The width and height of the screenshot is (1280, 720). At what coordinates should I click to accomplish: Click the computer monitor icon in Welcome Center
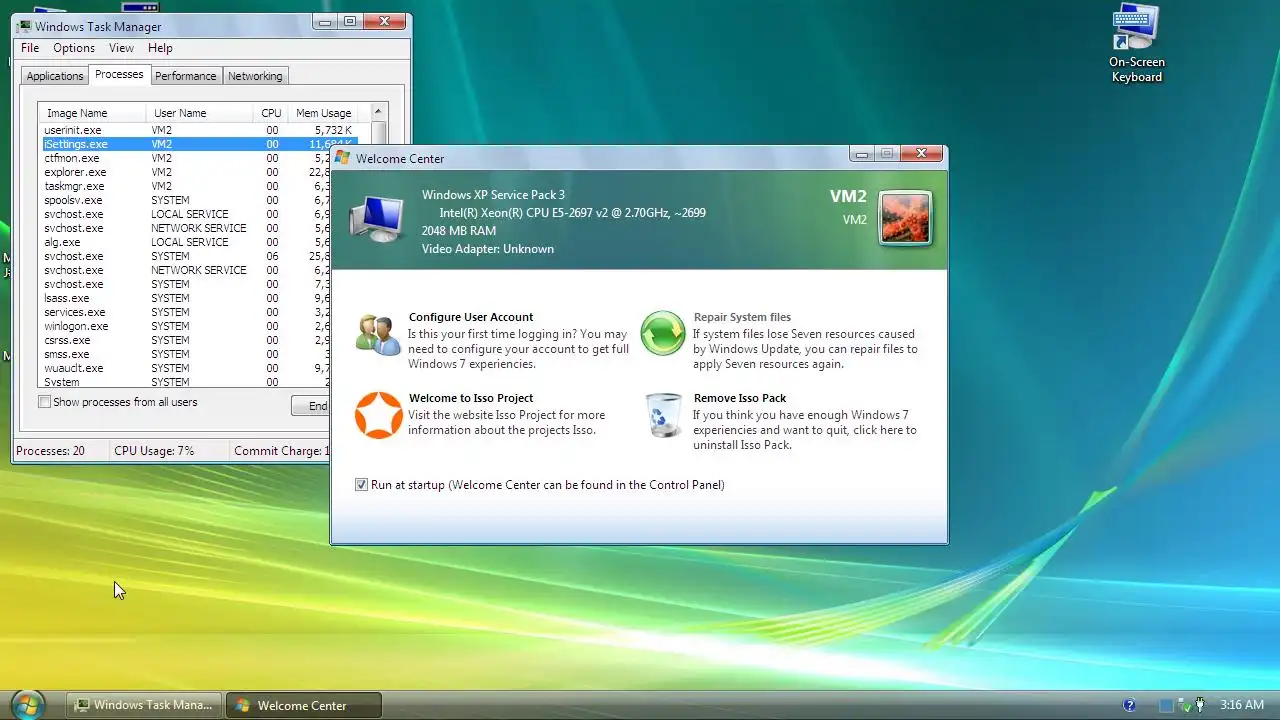377,219
